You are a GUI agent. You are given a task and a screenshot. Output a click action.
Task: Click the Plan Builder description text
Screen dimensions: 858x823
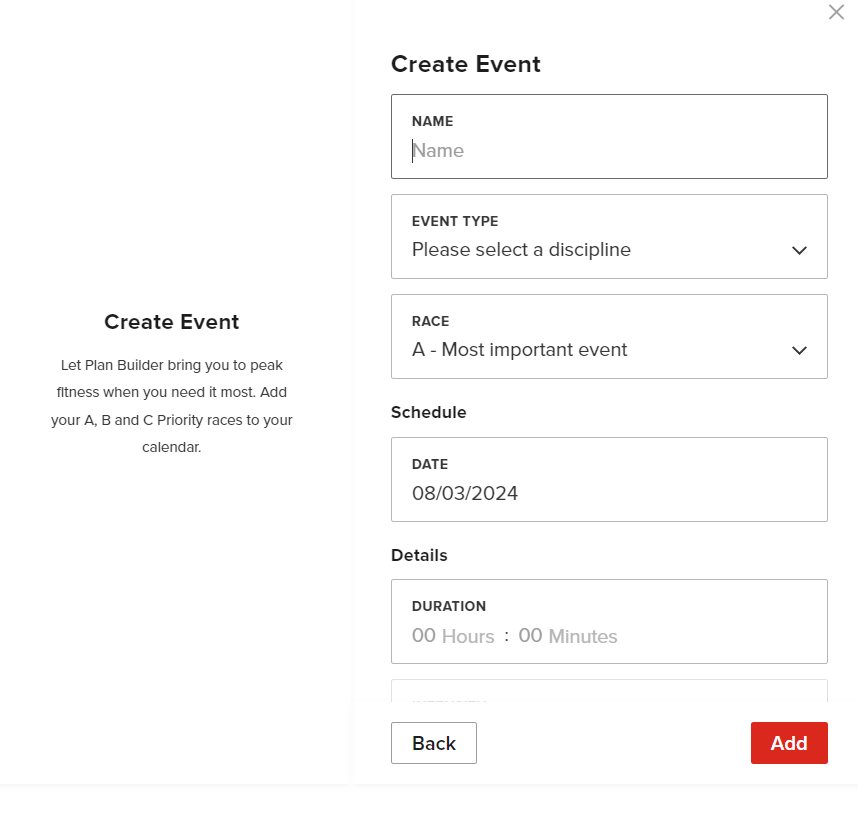click(x=172, y=406)
